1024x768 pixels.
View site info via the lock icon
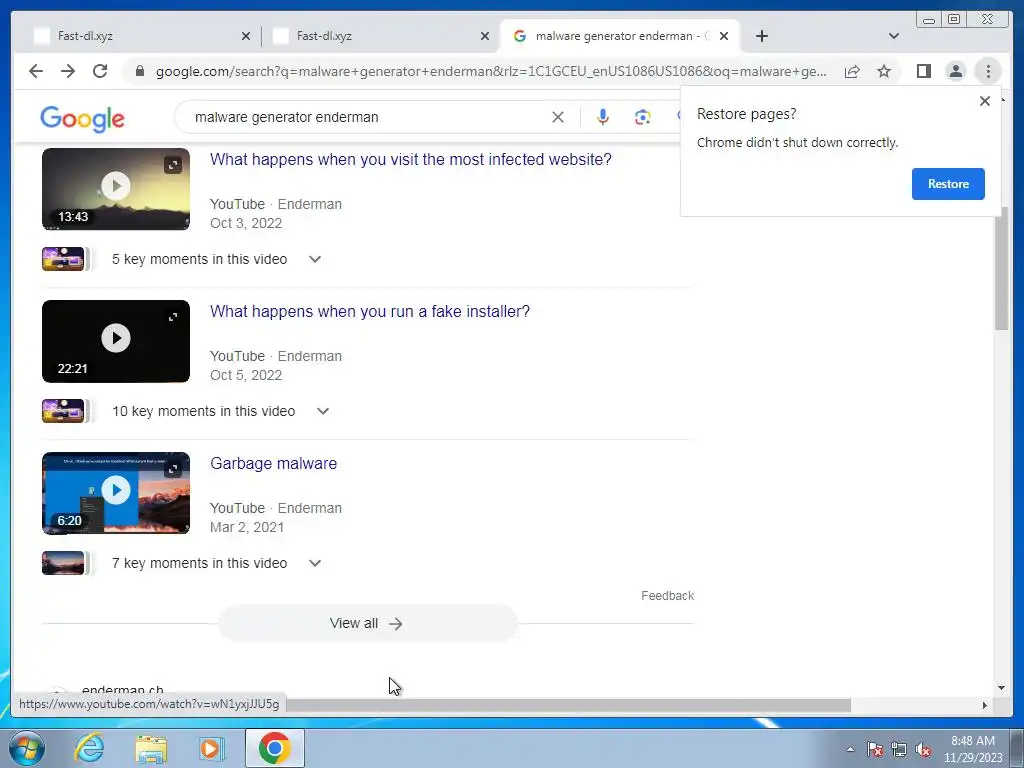[140, 71]
